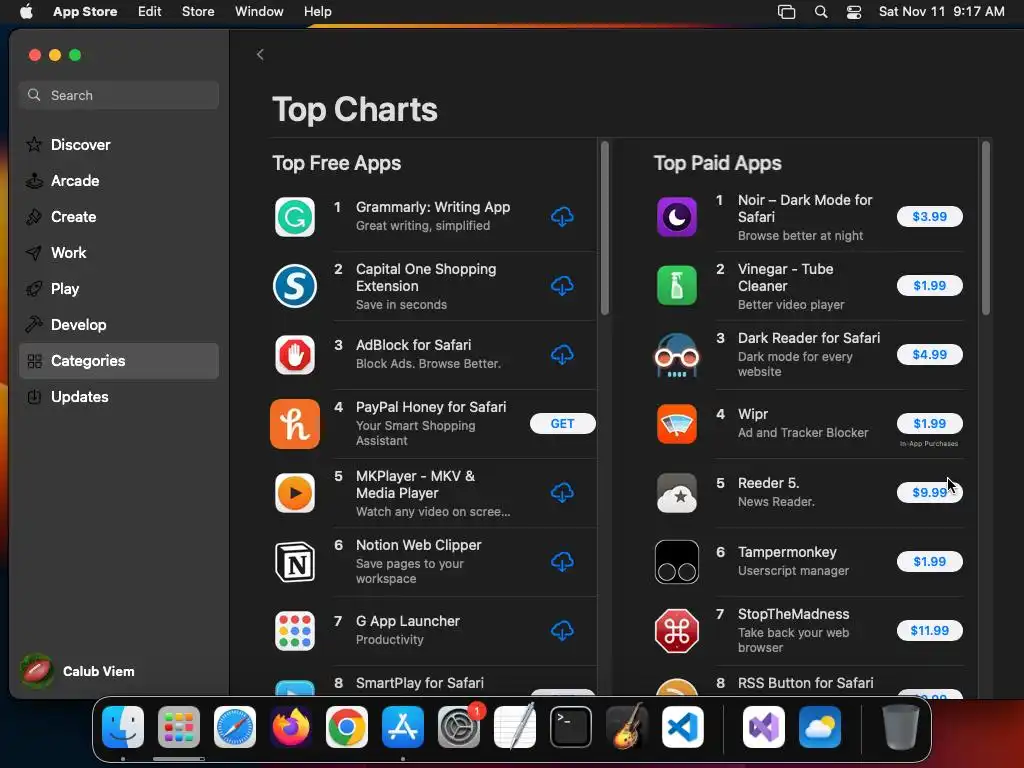Open the Develop sidebar section
This screenshot has height=768, width=1024.
(x=119, y=325)
